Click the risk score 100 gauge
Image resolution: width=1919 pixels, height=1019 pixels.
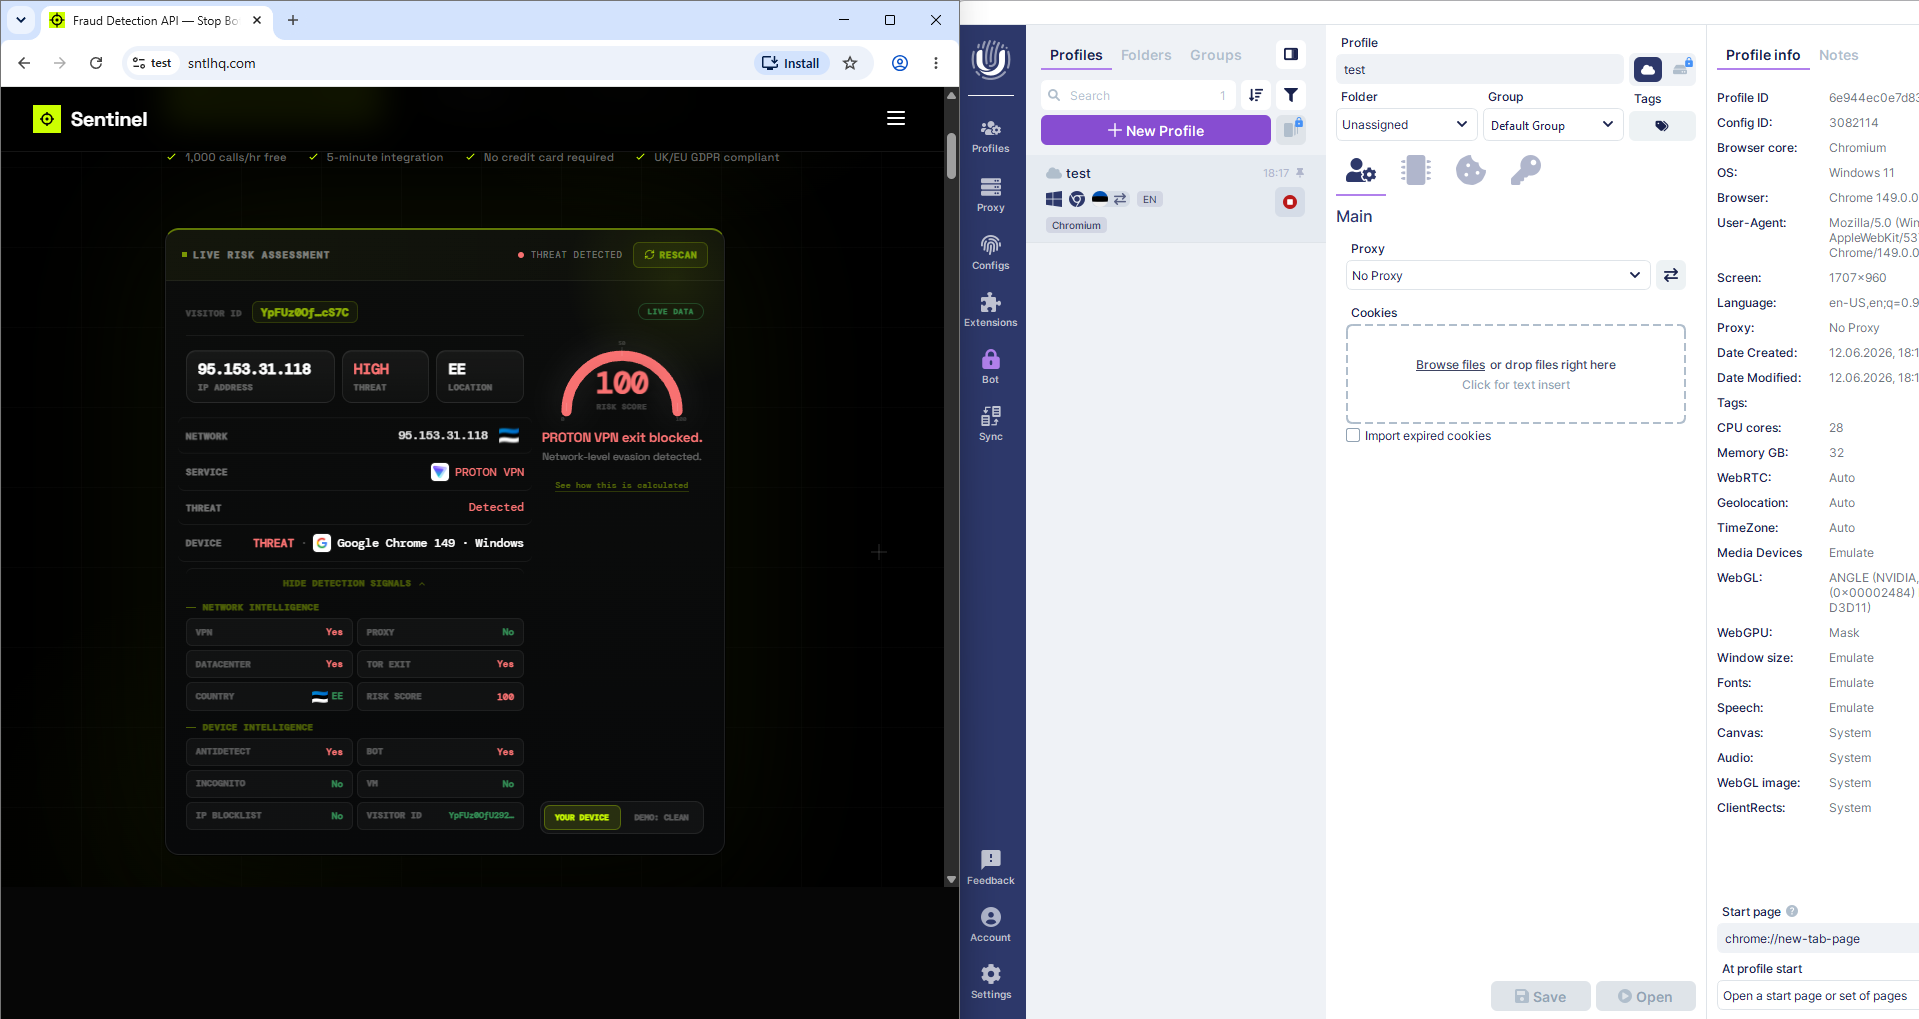pyautogui.click(x=621, y=383)
